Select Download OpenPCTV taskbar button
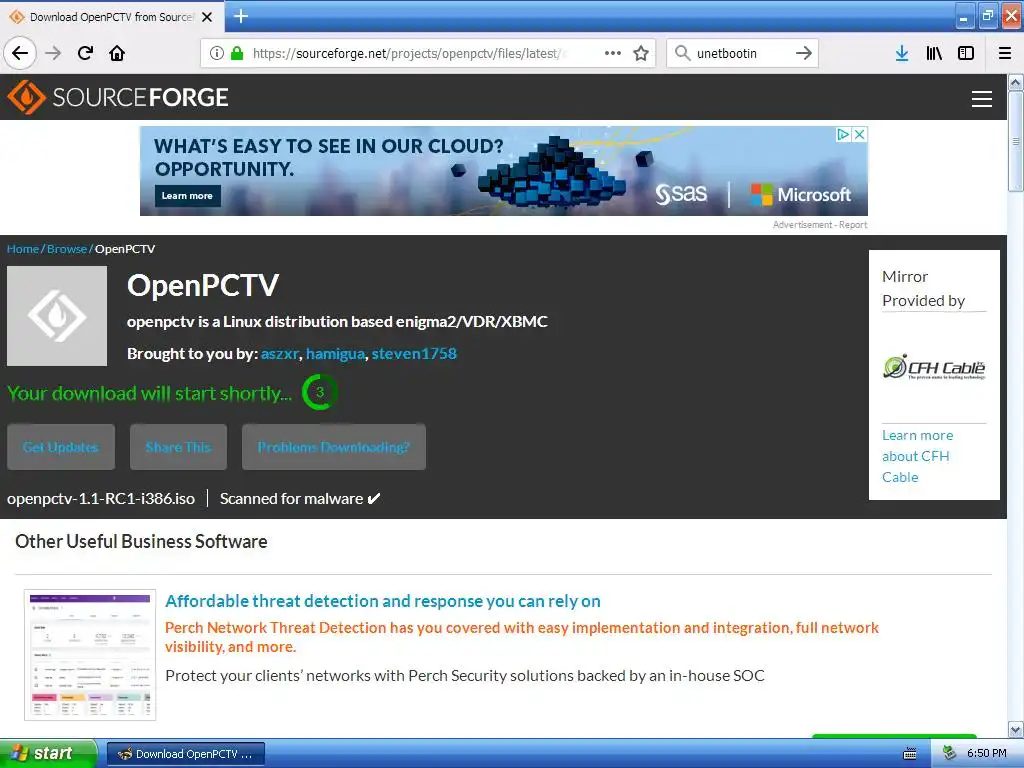Screen dimensions: 1024x768 (185, 754)
